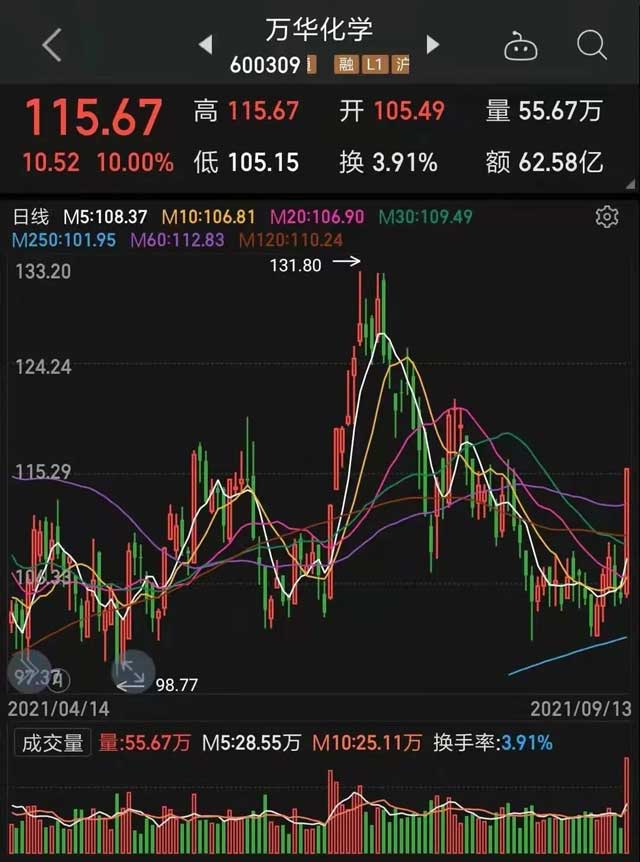Tap the current price 115.67
This screenshot has width=640, height=862.
pos(93,117)
